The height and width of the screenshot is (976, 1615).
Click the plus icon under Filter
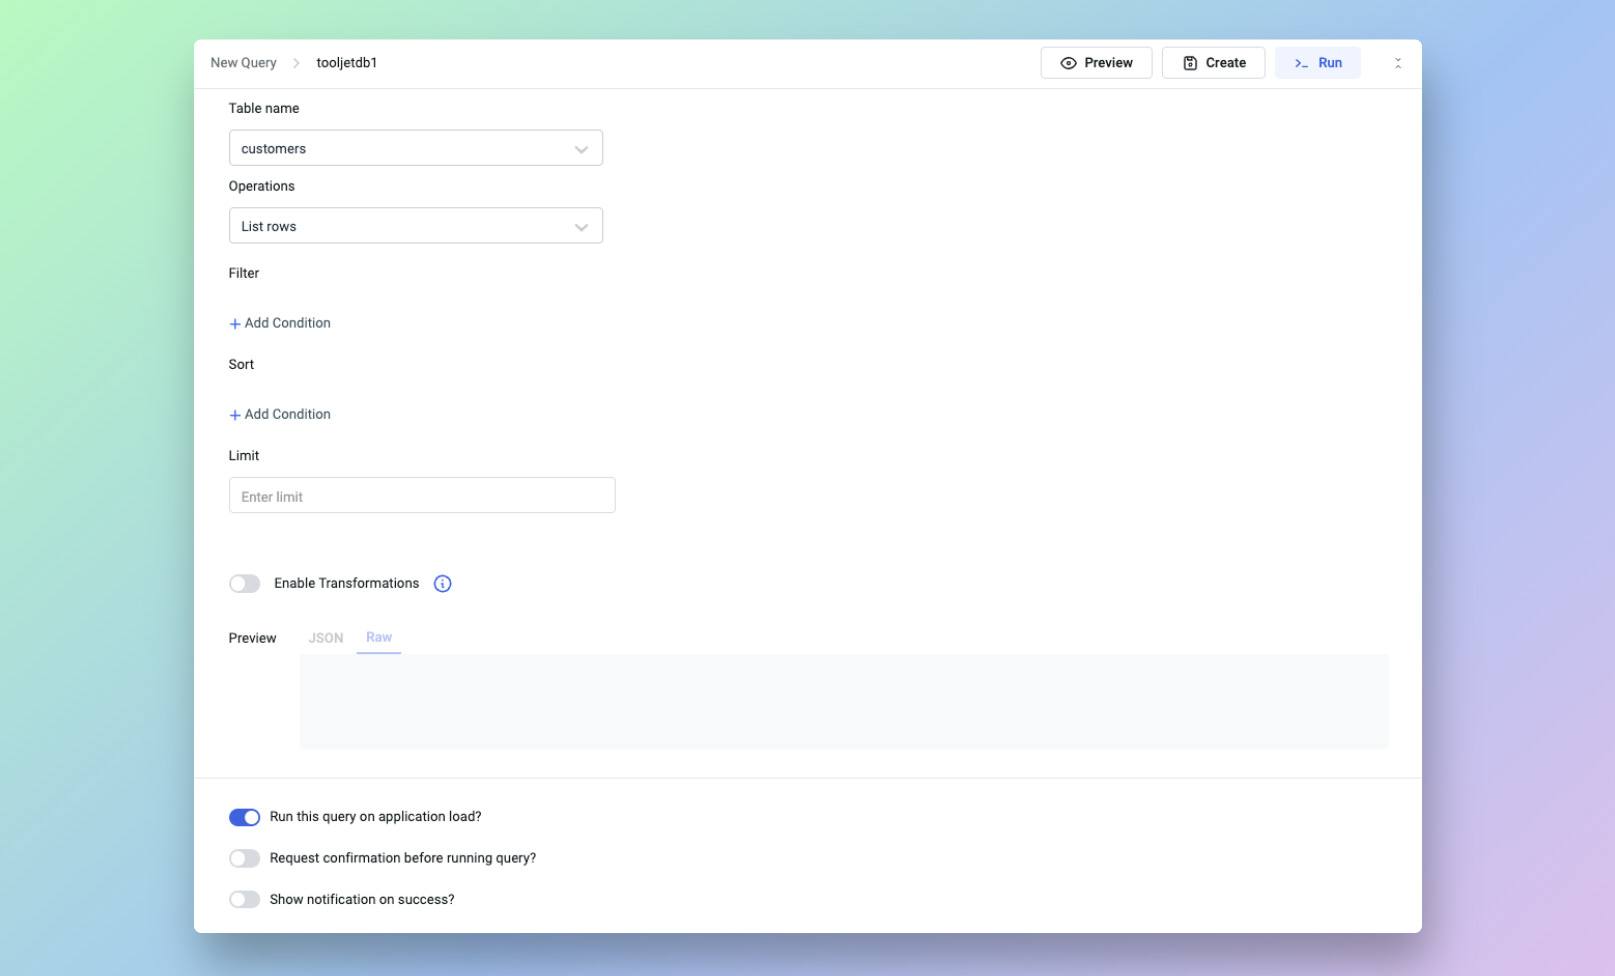pos(235,324)
